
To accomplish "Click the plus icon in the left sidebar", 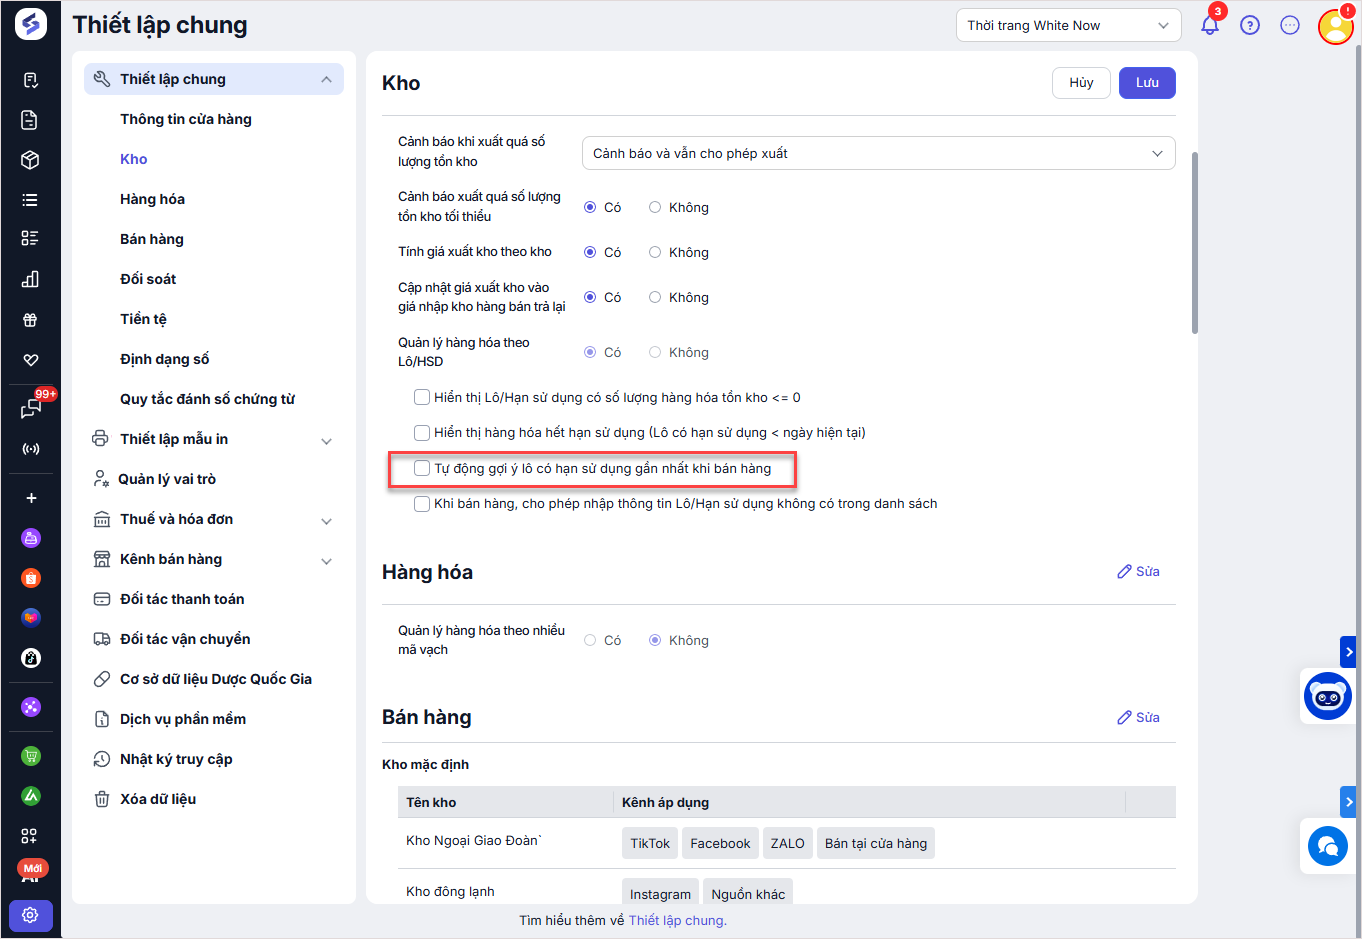I will 31,498.
